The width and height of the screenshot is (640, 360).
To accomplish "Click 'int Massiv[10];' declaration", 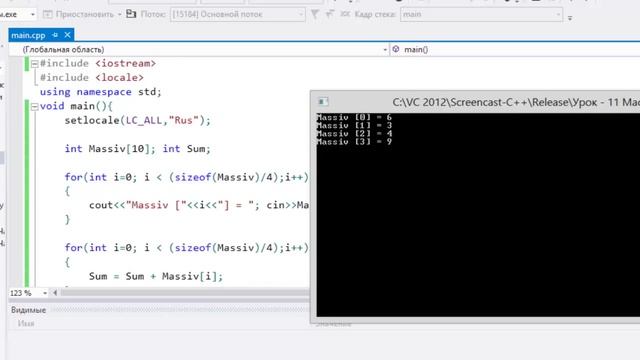I will [110, 149].
